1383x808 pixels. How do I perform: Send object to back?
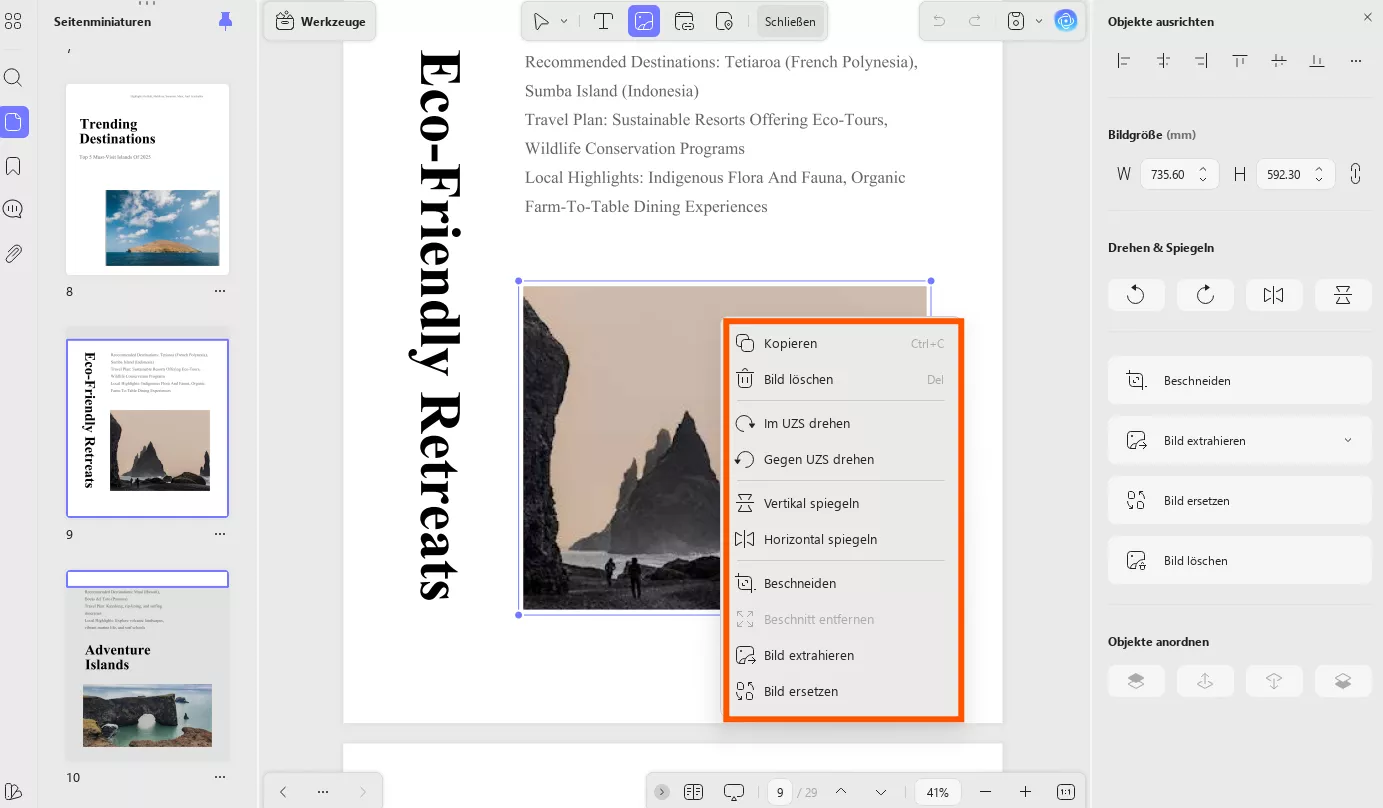coord(1343,681)
